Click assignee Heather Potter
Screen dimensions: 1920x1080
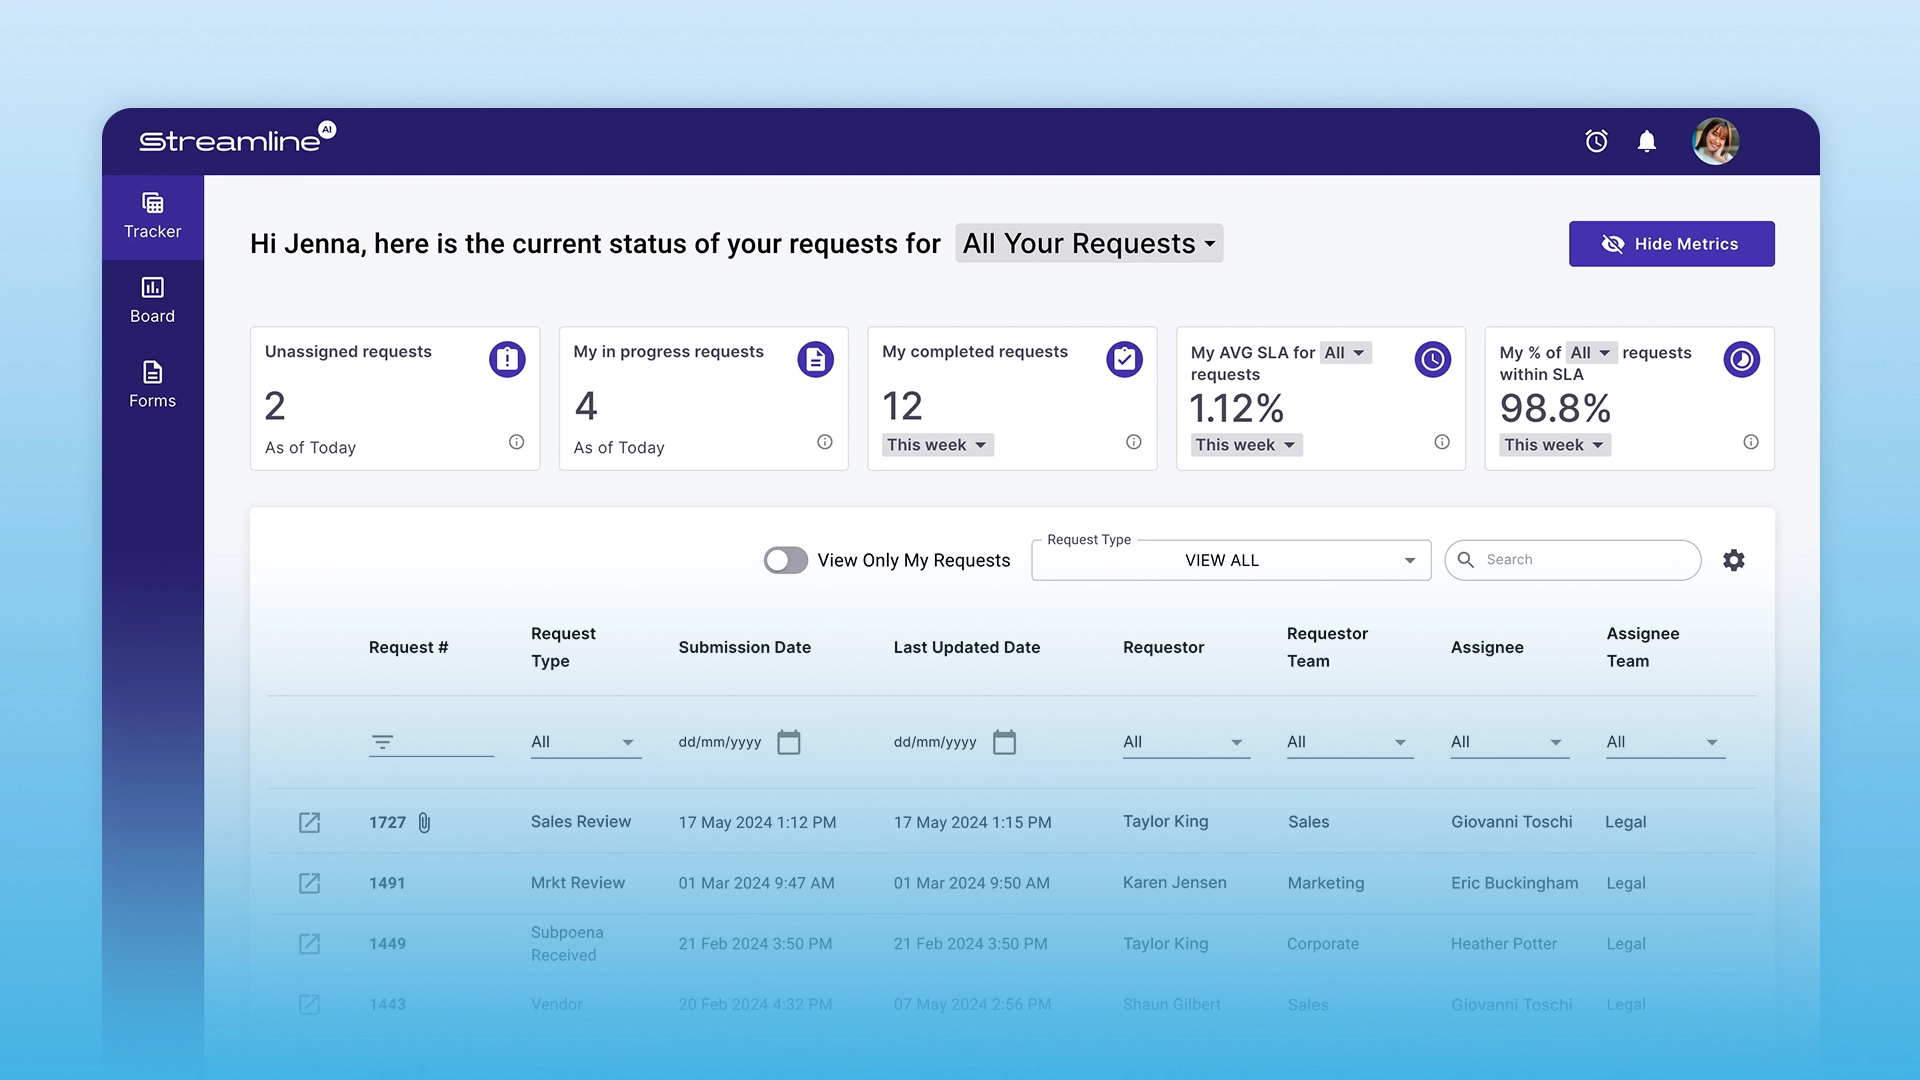(1504, 944)
